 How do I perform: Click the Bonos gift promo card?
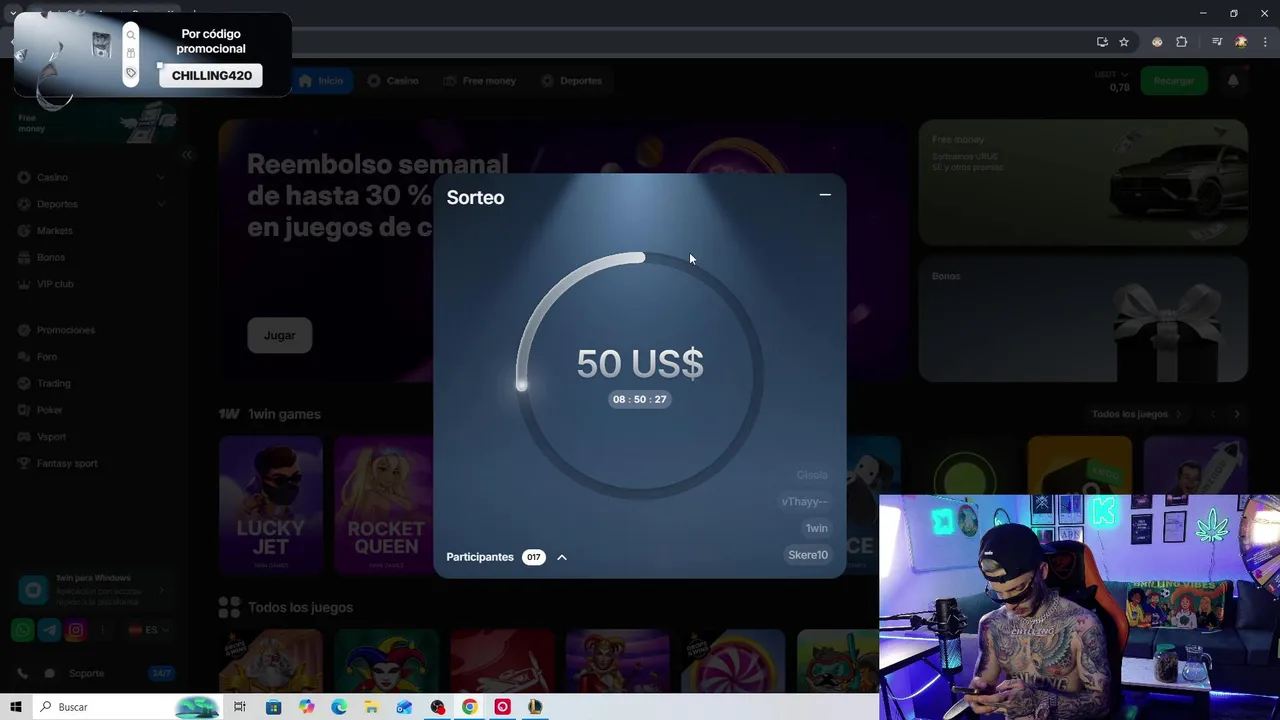(x=1083, y=319)
